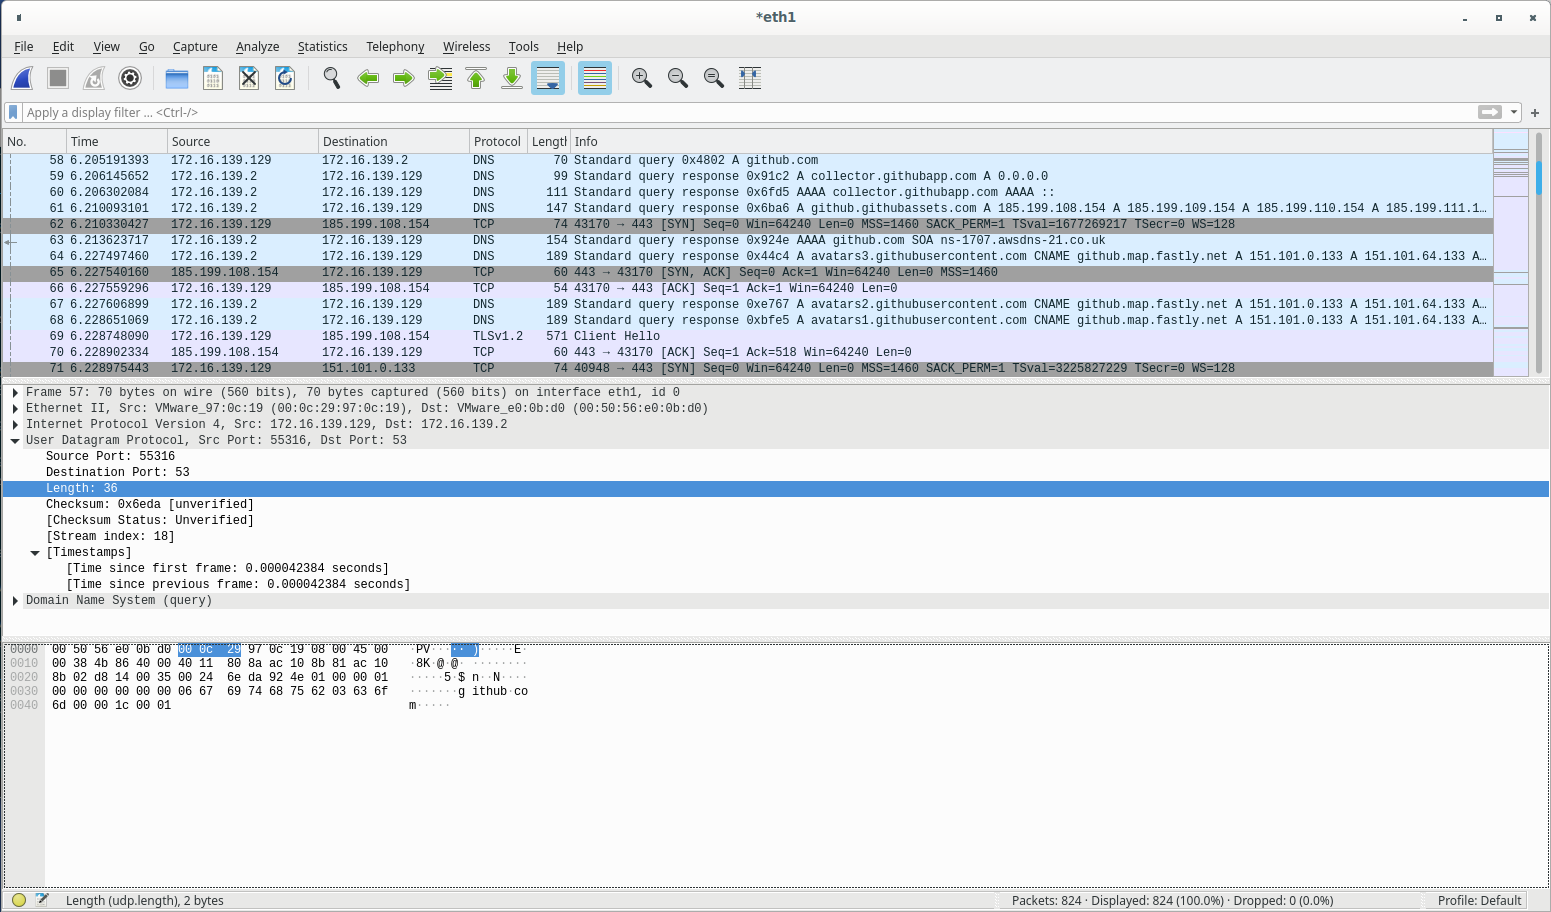This screenshot has height=912, width=1551.
Task: Start a new capture with the shark fin icon
Action: pyautogui.click(x=23, y=78)
